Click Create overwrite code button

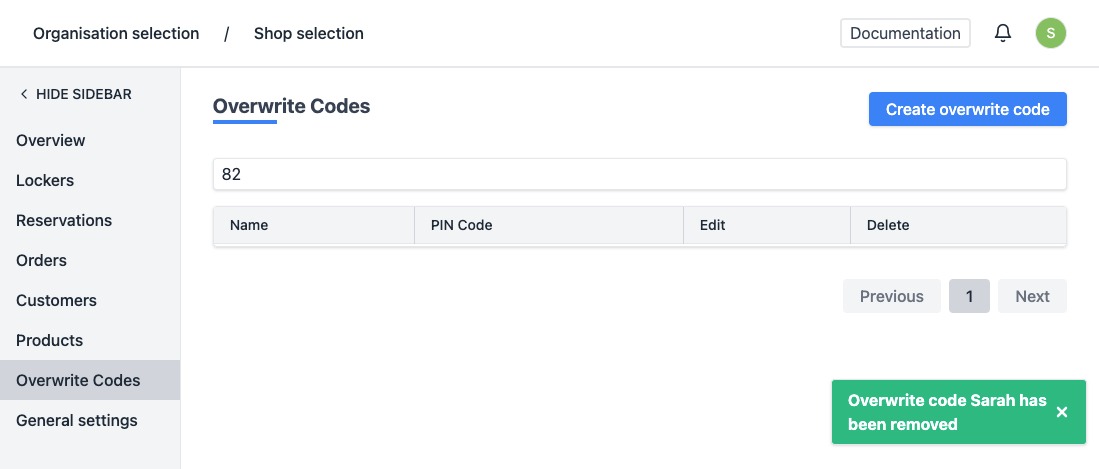[967, 109]
